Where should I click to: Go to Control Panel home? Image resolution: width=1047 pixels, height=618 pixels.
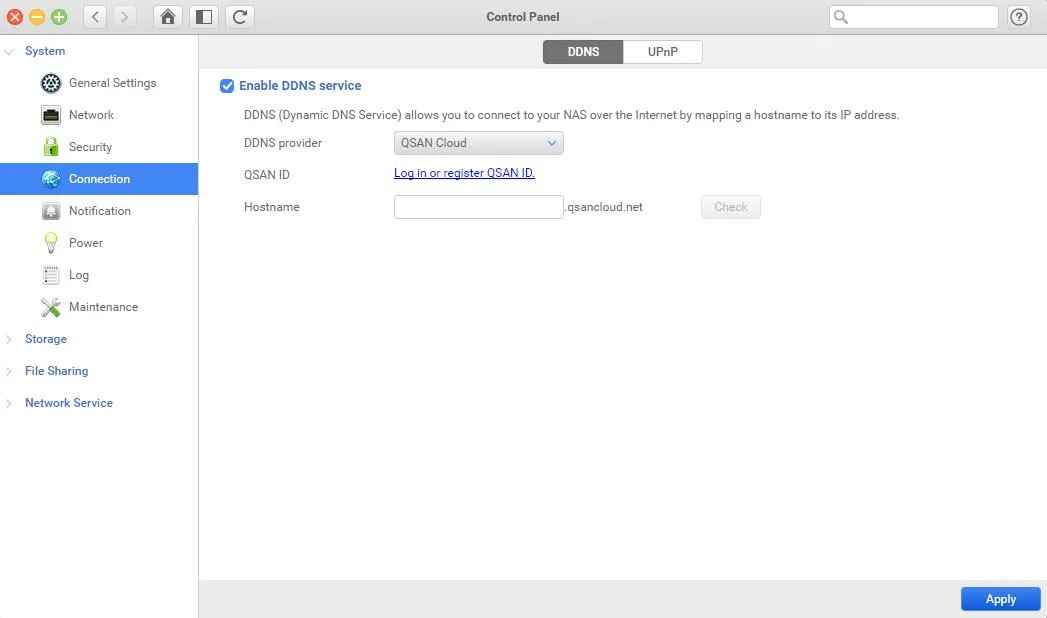[x=168, y=17]
